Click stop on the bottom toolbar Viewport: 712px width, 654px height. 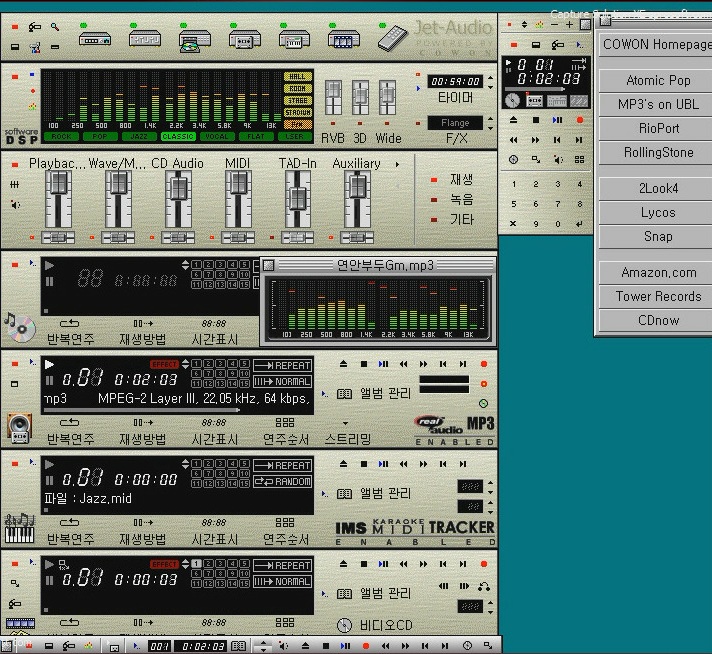(x=326, y=646)
